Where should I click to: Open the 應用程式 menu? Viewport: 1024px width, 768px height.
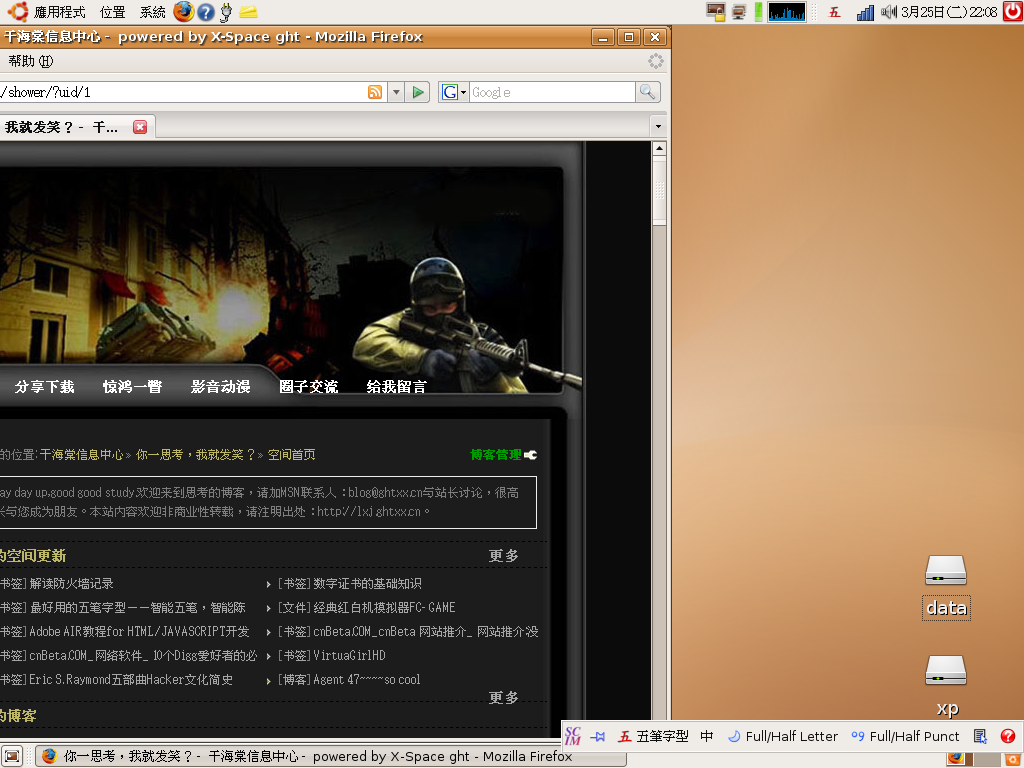[x=59, y=12]
